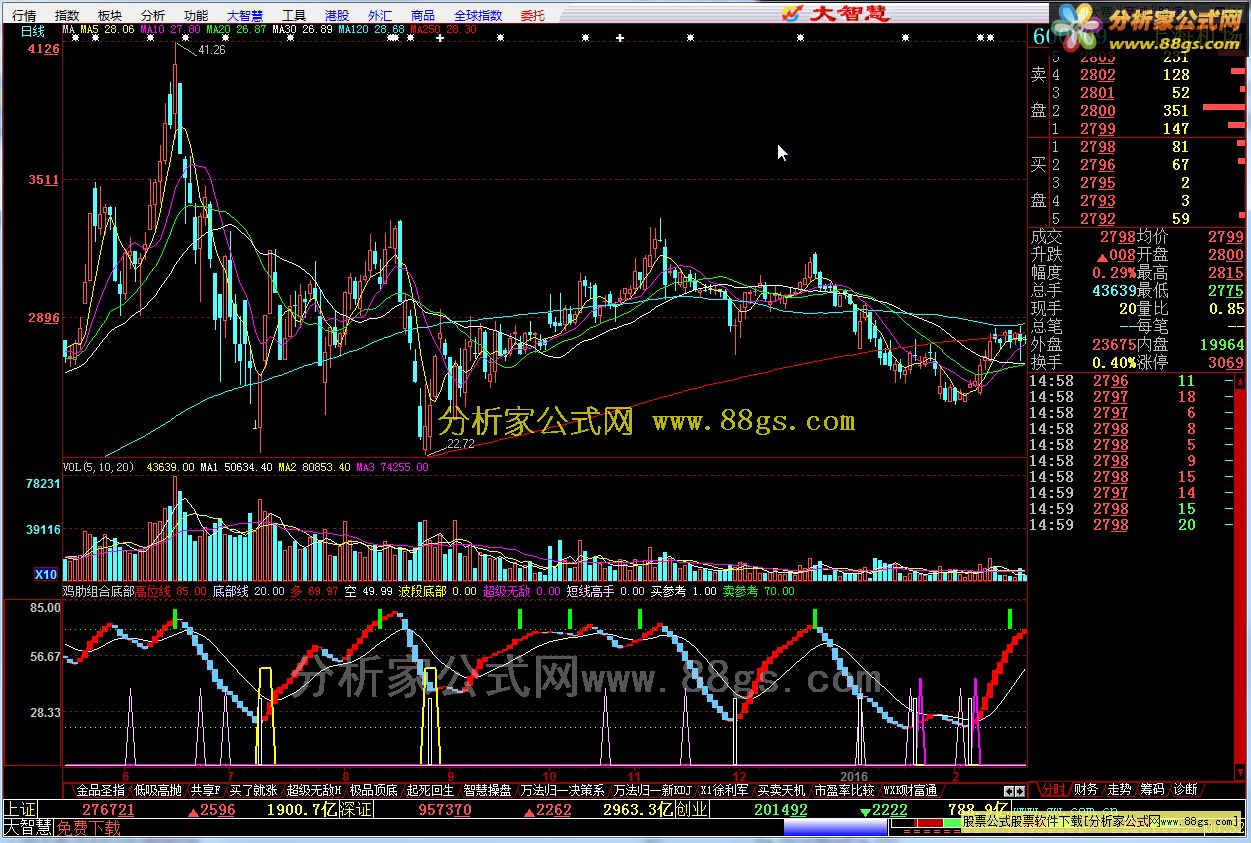Click the 深证 index value 957370
This screenshot has width=1251, height=843.
coord(444,810)
